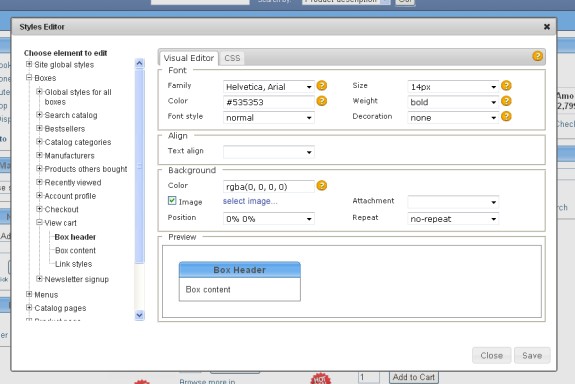Show help for Font Decoration
The height and width of the screenshot is (384, 575).
tap(506, 116)
